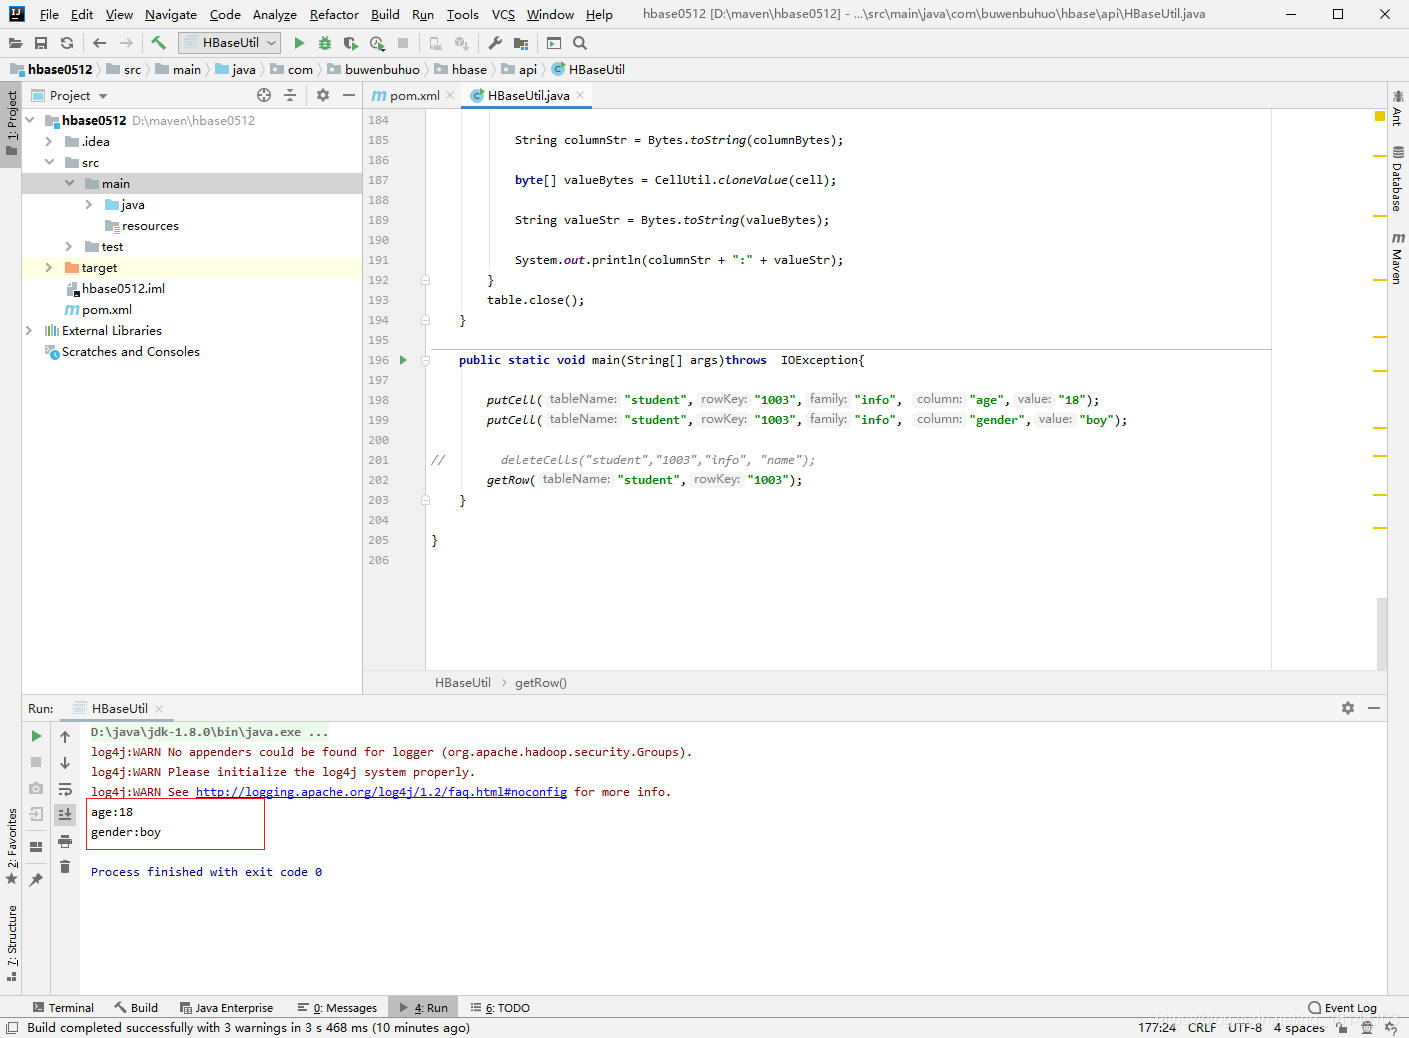Save all files icon
This screenshot has height=1038, width=1409.
(41, 43)
